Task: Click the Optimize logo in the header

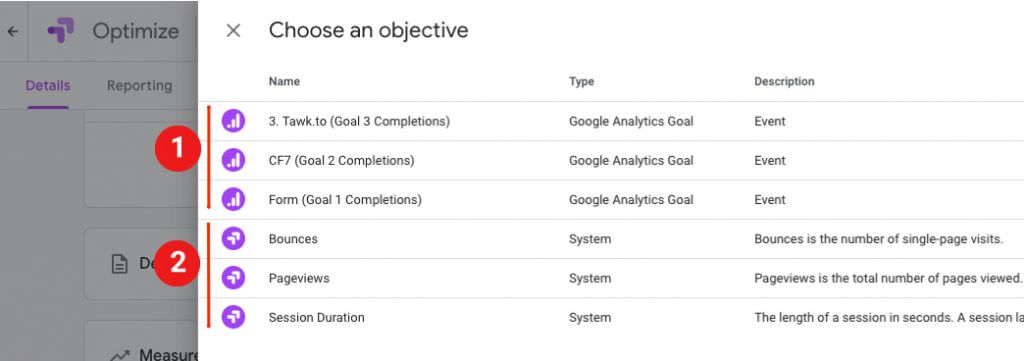Action: pos(61,31)
